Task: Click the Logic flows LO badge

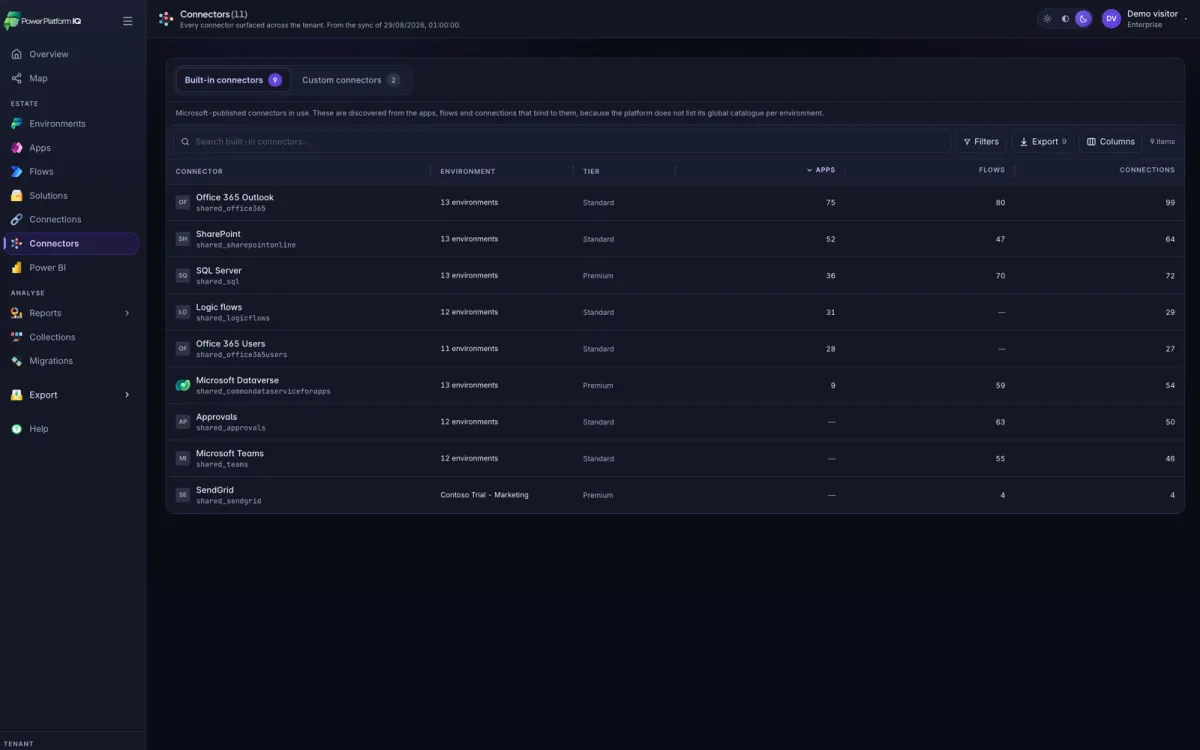Action: click(183, 312)
